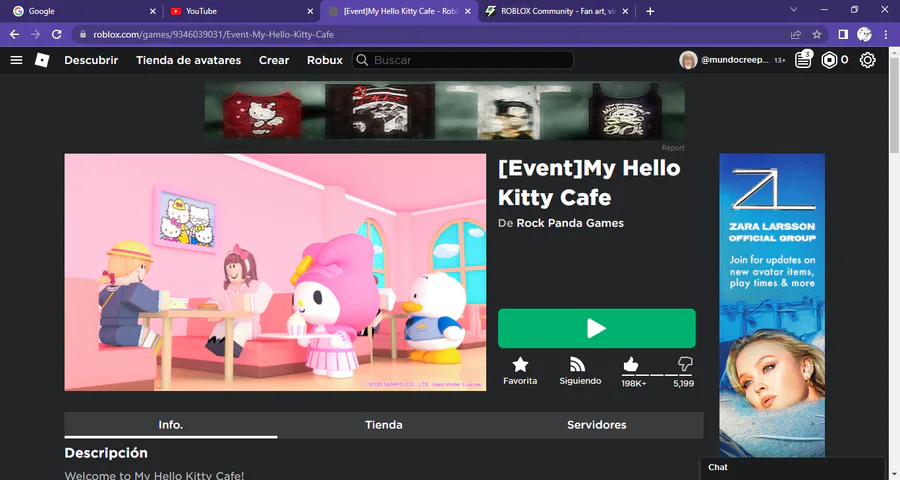Open the notifications icon with badge
The image size is (900, 480).
pyautogui.click(x=803, y=59)
